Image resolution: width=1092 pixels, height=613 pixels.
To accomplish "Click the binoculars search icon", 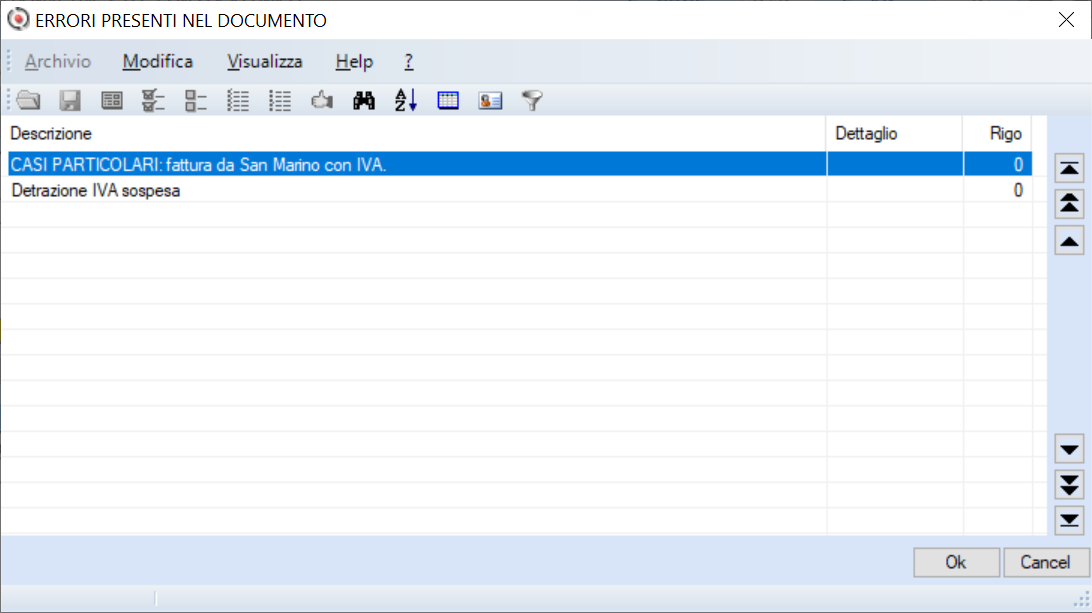I will coord(364,100).
